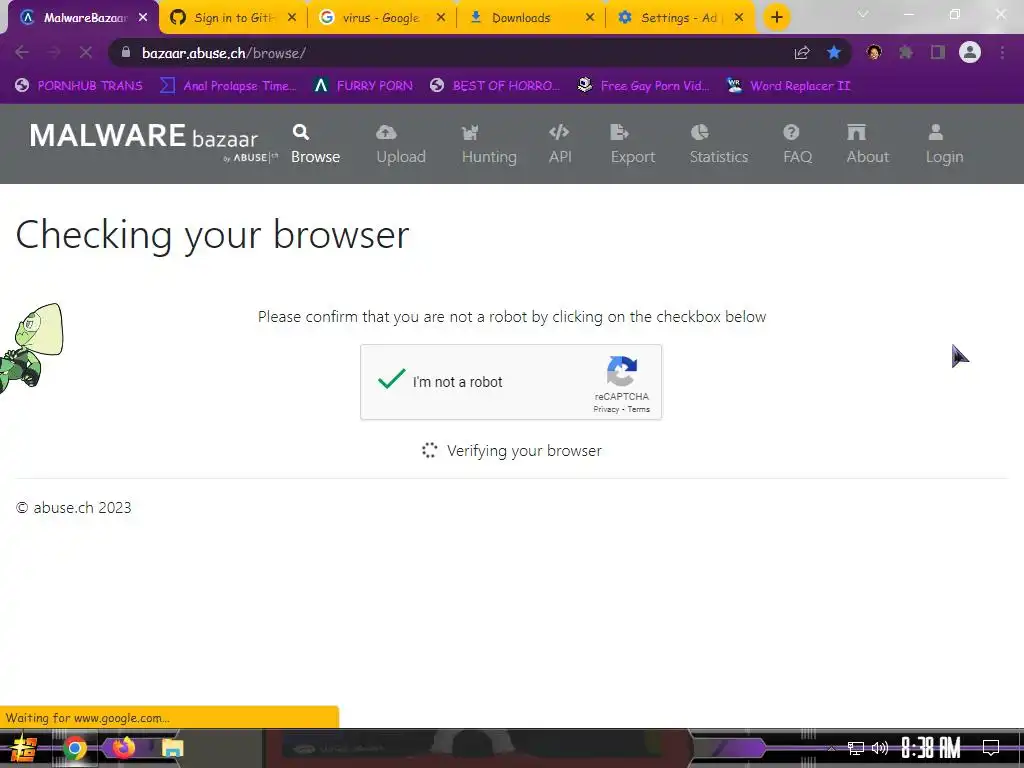1024x768 pixels.
Task: Share this page icon
Action: [802, 53]
